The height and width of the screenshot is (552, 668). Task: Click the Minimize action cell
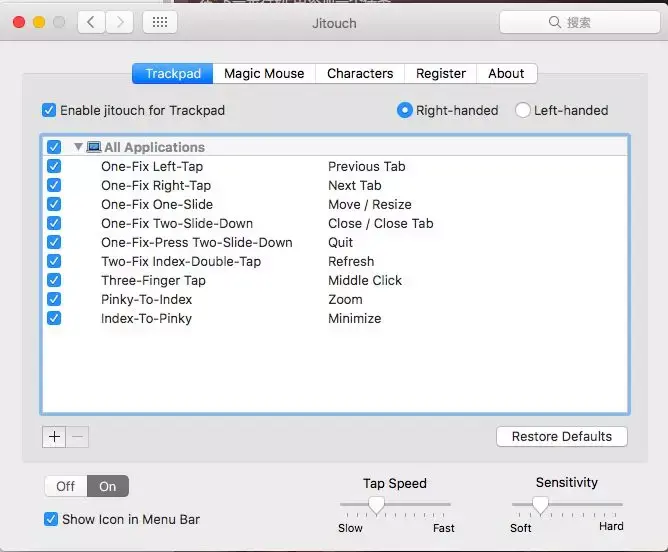354,318
